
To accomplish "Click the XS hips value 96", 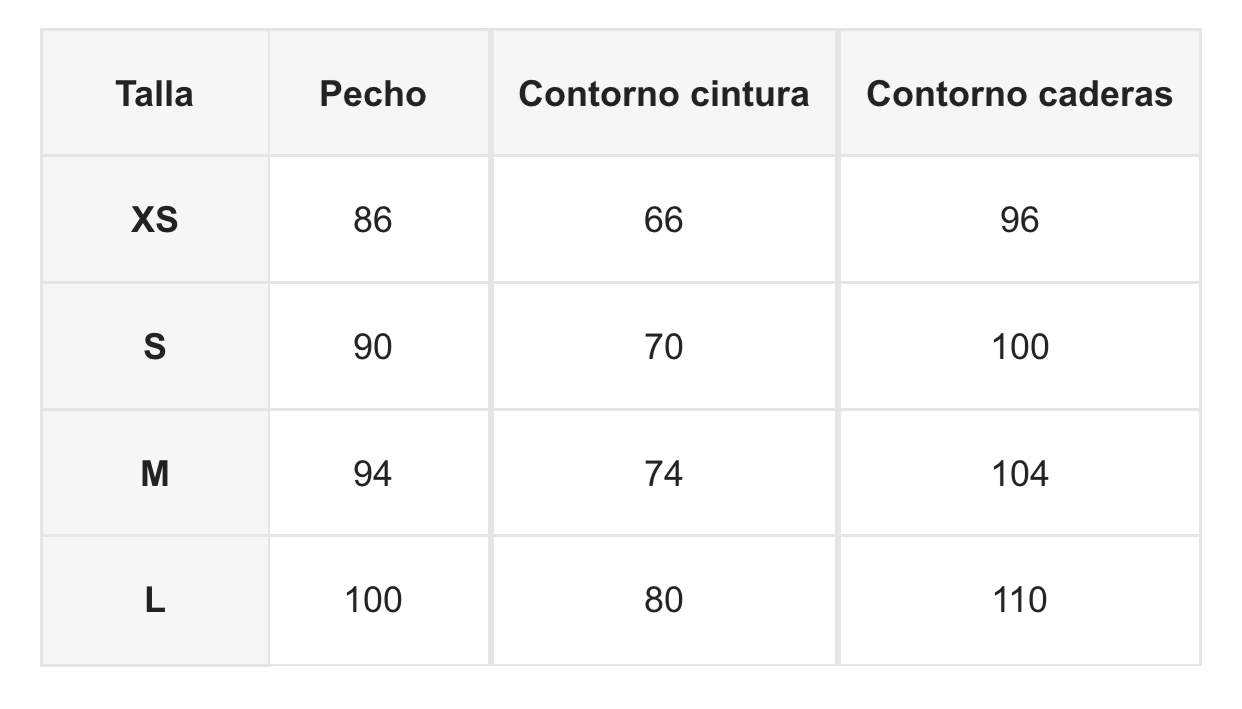I will tap(1019, 220).
